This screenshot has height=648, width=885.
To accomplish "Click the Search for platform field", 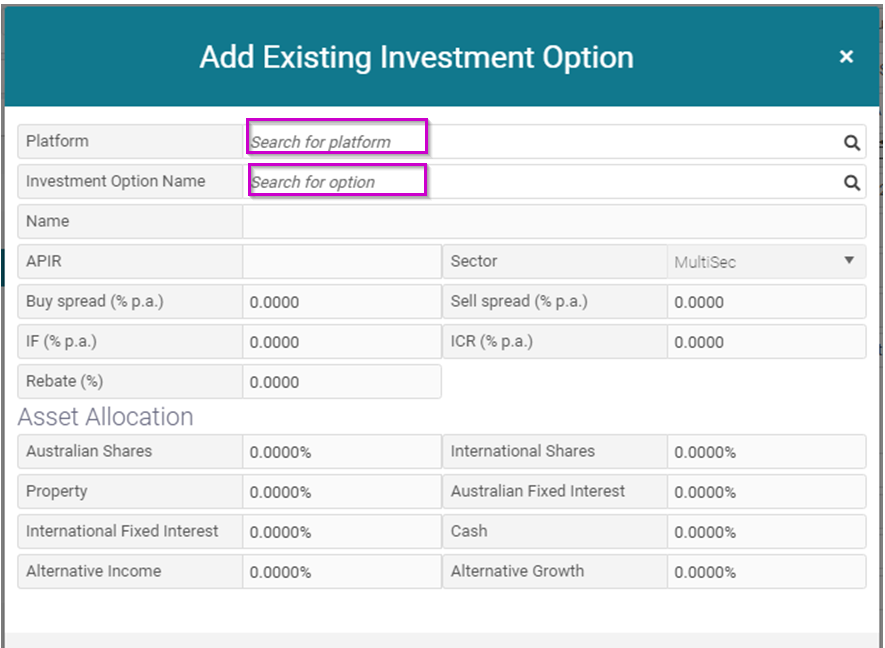I will coord(338,141).
